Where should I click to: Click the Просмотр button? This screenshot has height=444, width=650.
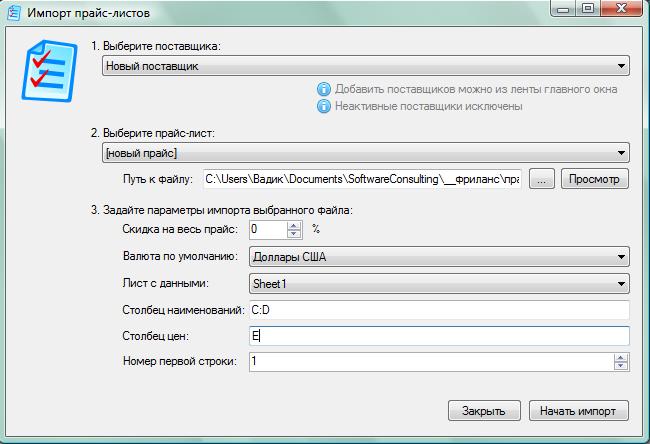pyautogui.click(x=594, y=179)
